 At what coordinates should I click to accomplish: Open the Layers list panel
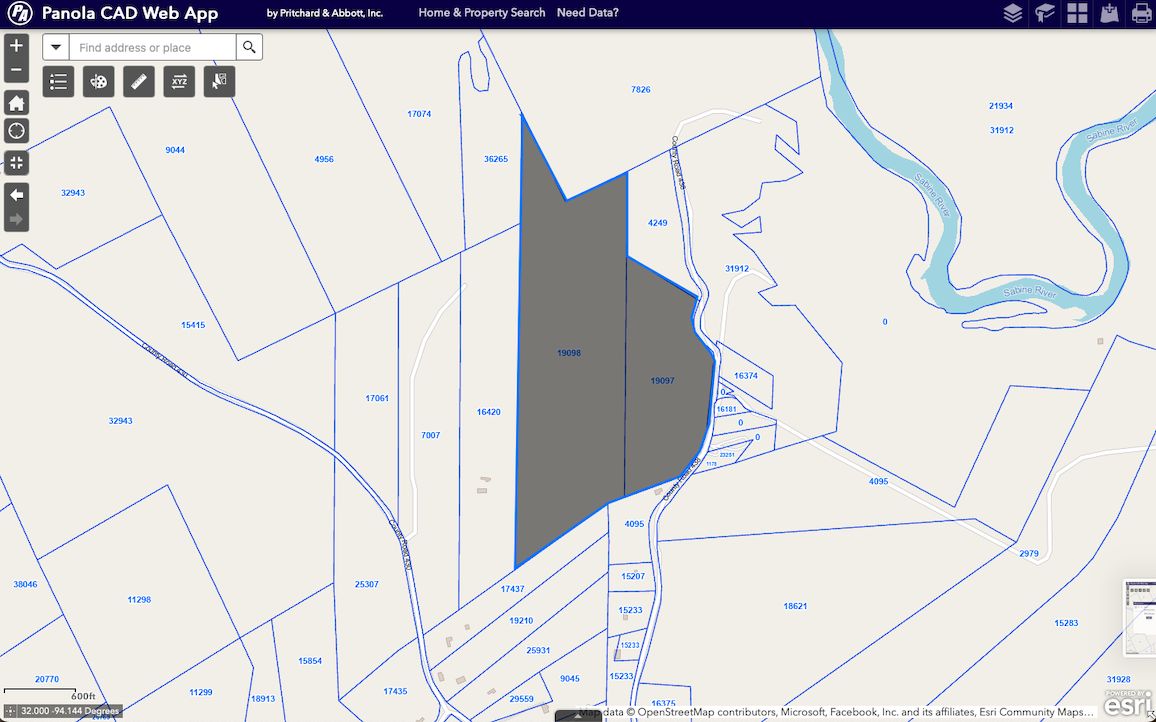click(1012, 13)
